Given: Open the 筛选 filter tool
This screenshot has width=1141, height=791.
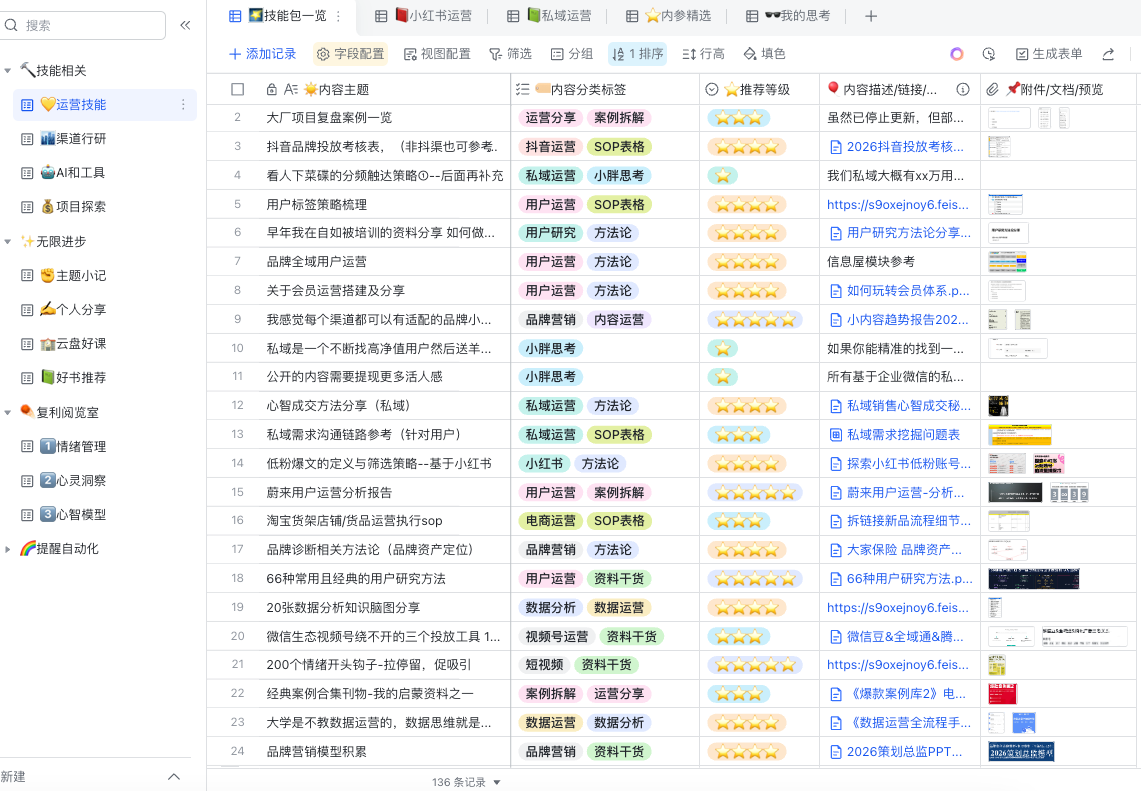Looking at the screenshot, I should click(510, 54).
